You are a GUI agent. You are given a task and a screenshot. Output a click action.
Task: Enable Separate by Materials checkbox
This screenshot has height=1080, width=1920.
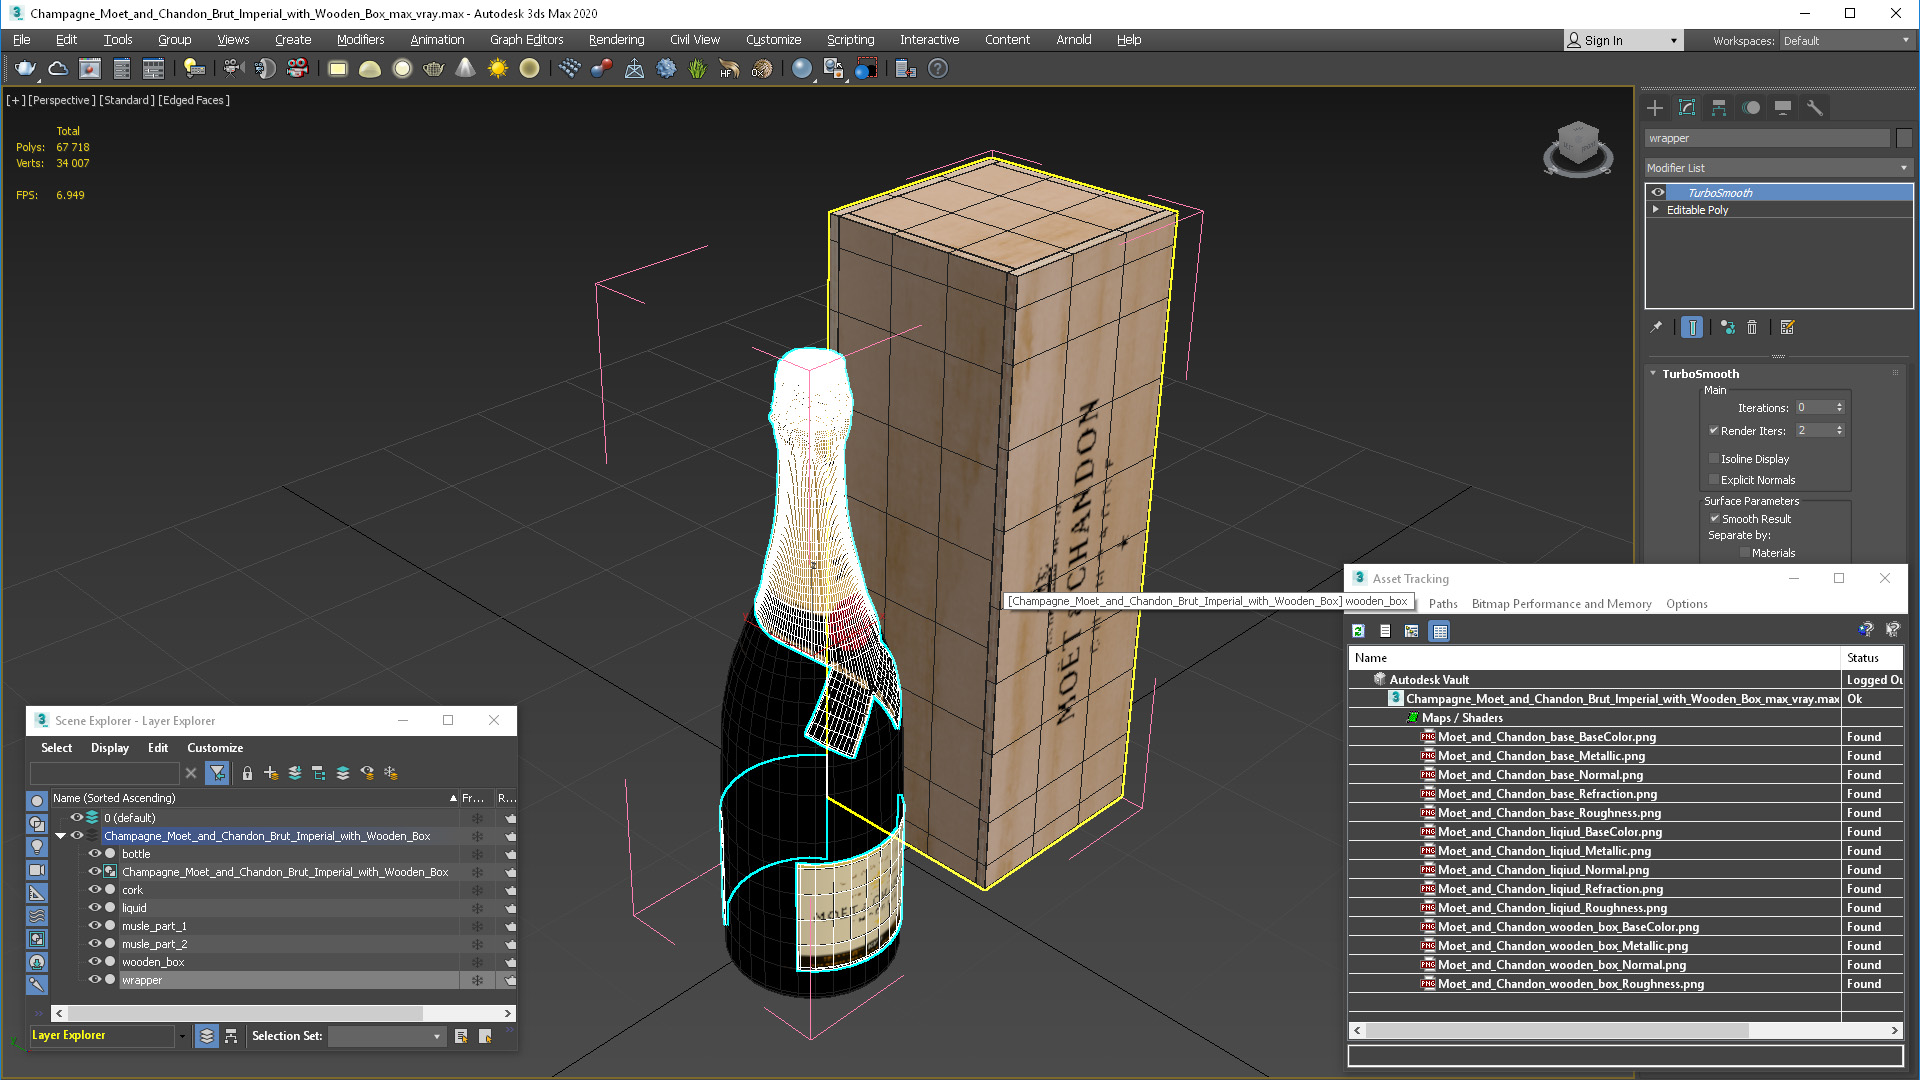point(1745,553)
